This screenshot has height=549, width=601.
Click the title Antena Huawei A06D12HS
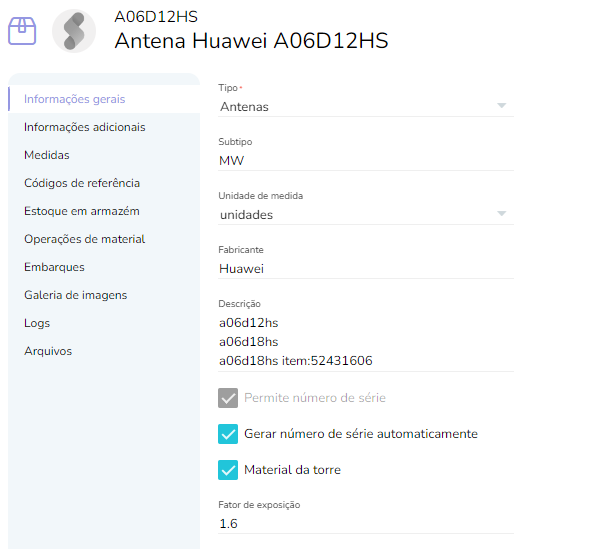coord(251,41)
